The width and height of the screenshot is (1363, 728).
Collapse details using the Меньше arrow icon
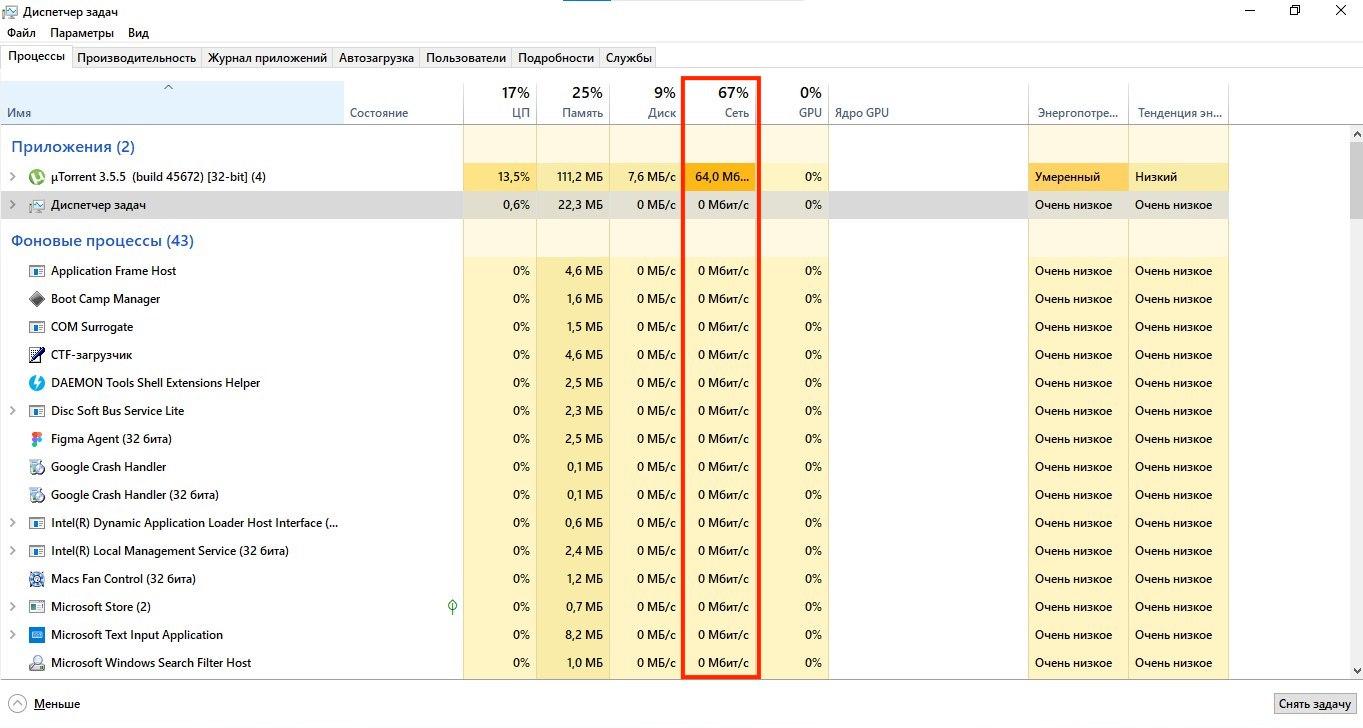[x=17, y=703]
